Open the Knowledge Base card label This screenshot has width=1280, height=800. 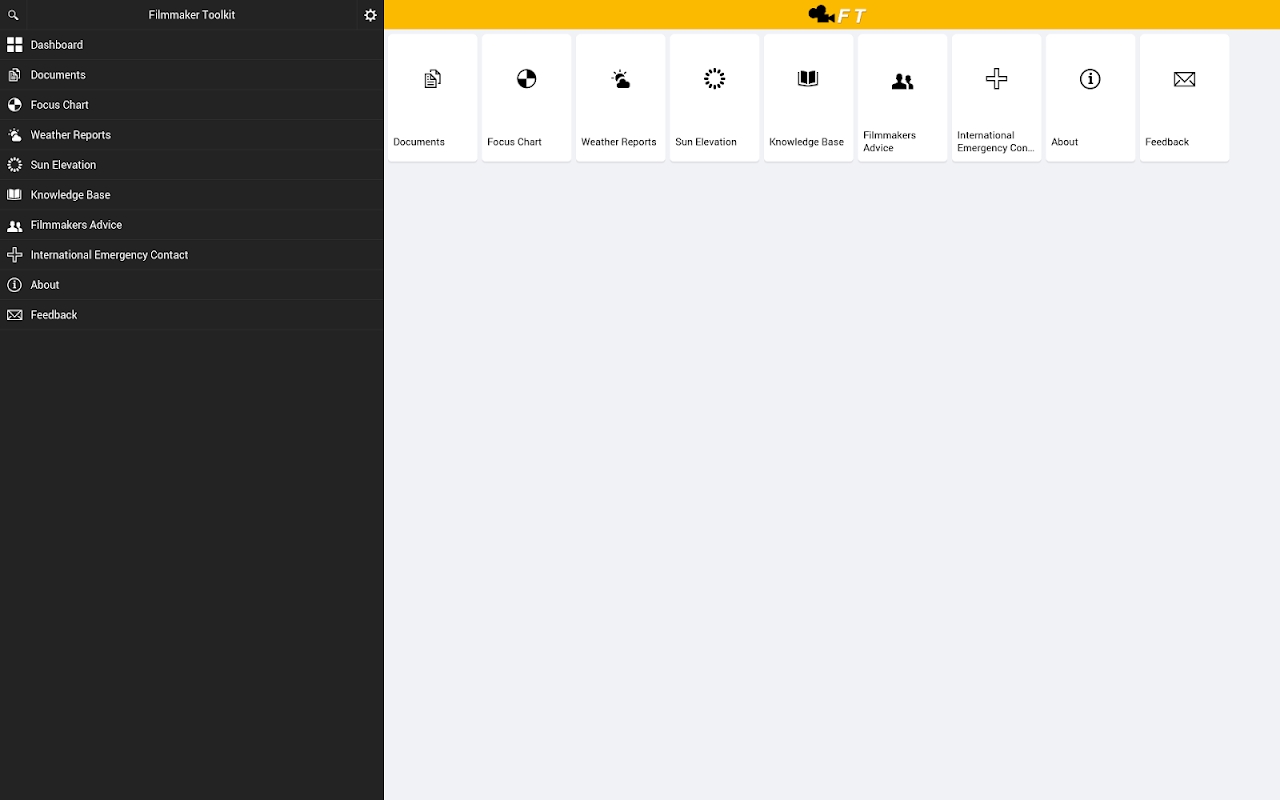click(807, 142)
